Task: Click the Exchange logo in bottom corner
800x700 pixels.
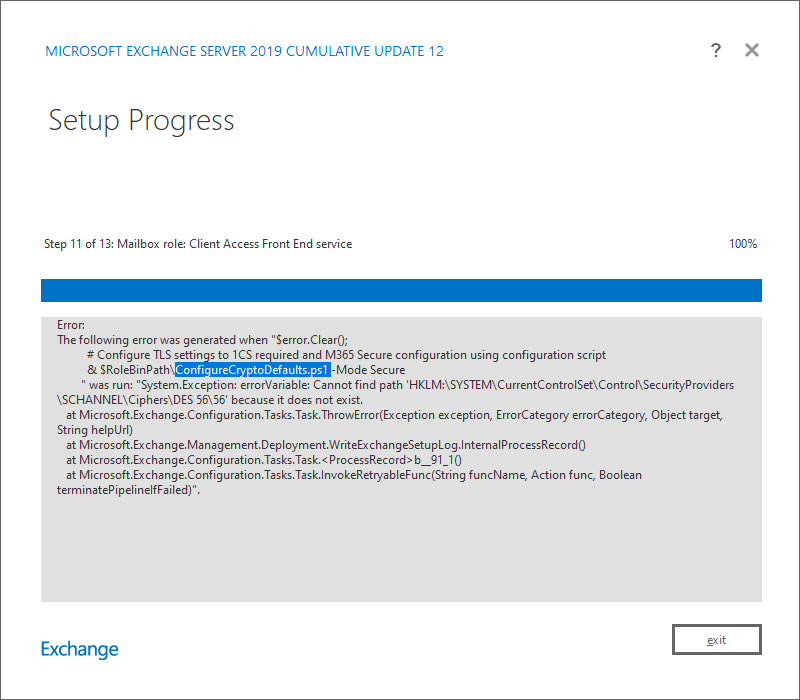Action: (79, 649)
